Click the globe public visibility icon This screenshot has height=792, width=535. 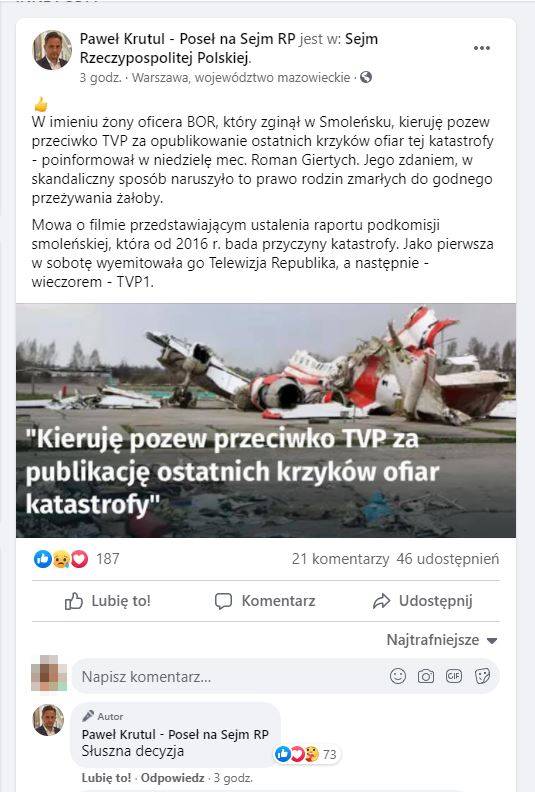pyautogui.click(x=366, y=77)
